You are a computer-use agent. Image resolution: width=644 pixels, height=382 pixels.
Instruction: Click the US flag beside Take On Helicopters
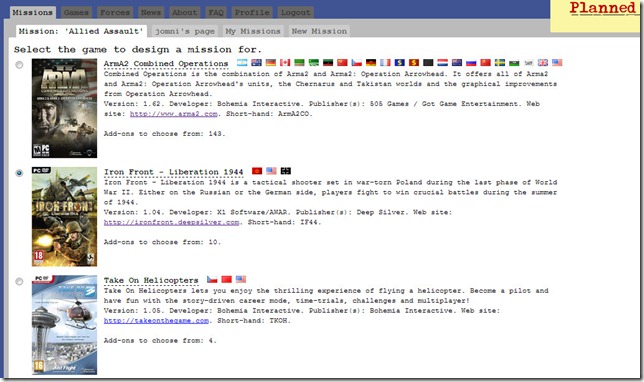(241, 279)
